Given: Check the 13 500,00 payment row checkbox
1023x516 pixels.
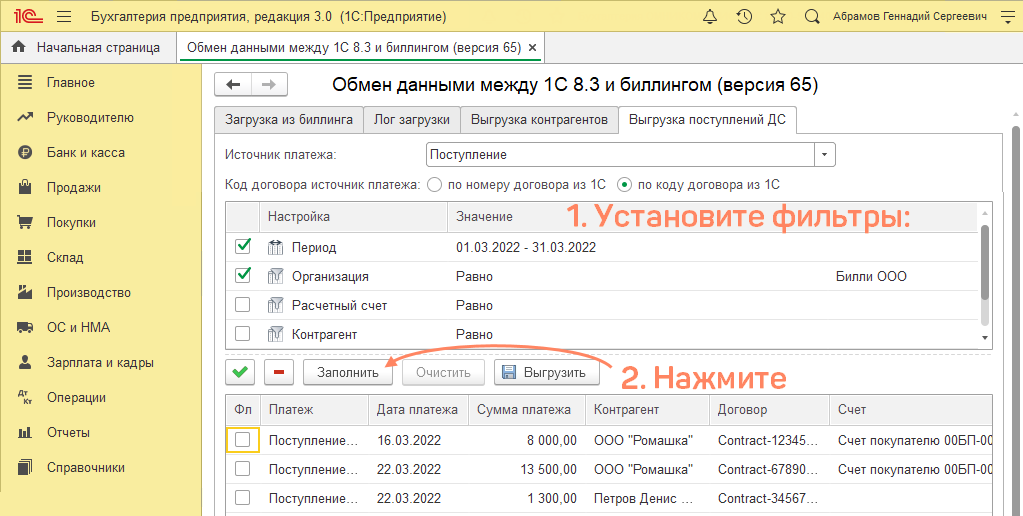Looking at the screenshot, I should (x=243, y=469).
